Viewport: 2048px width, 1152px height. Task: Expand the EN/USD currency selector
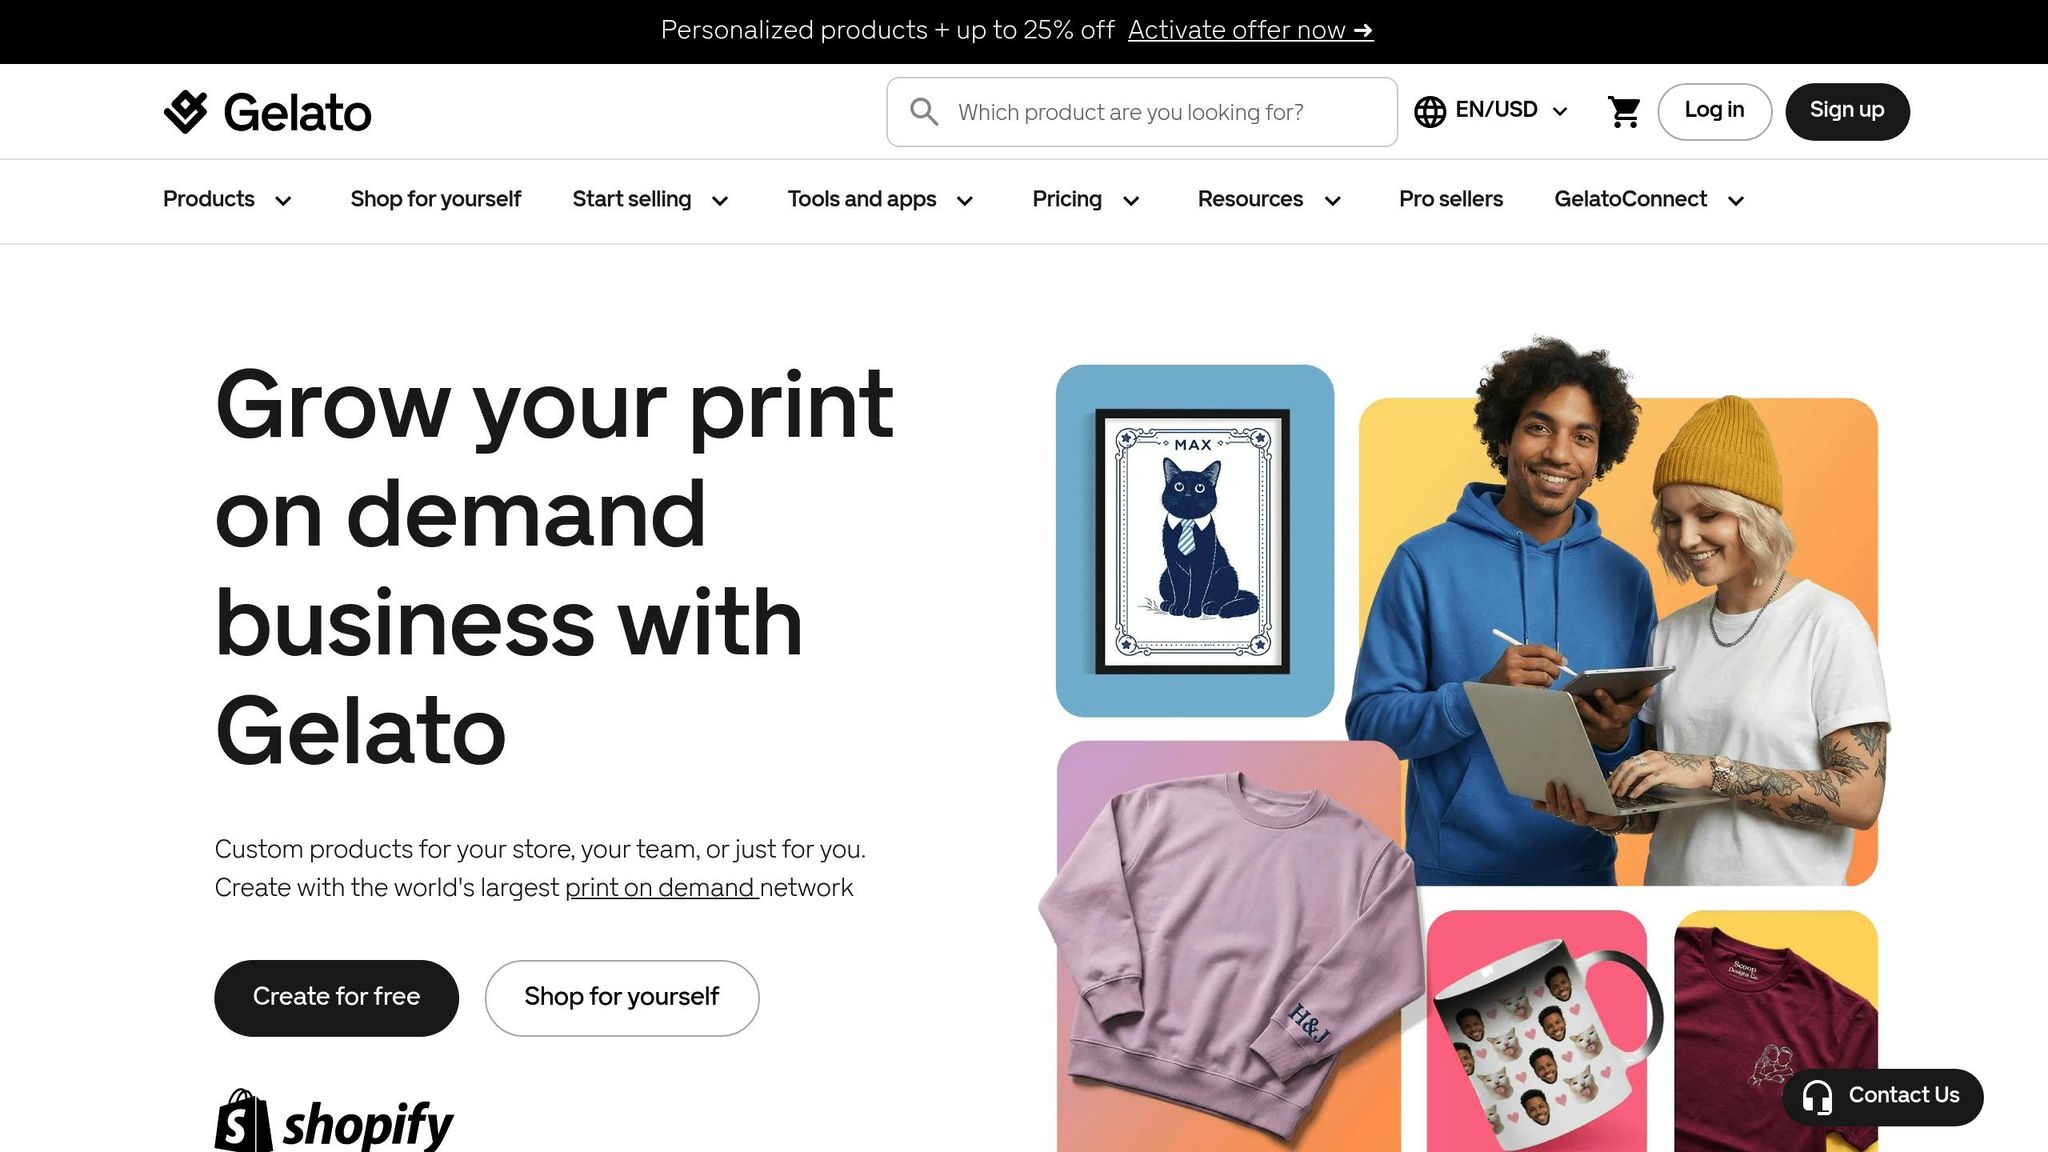(1491, 111)
